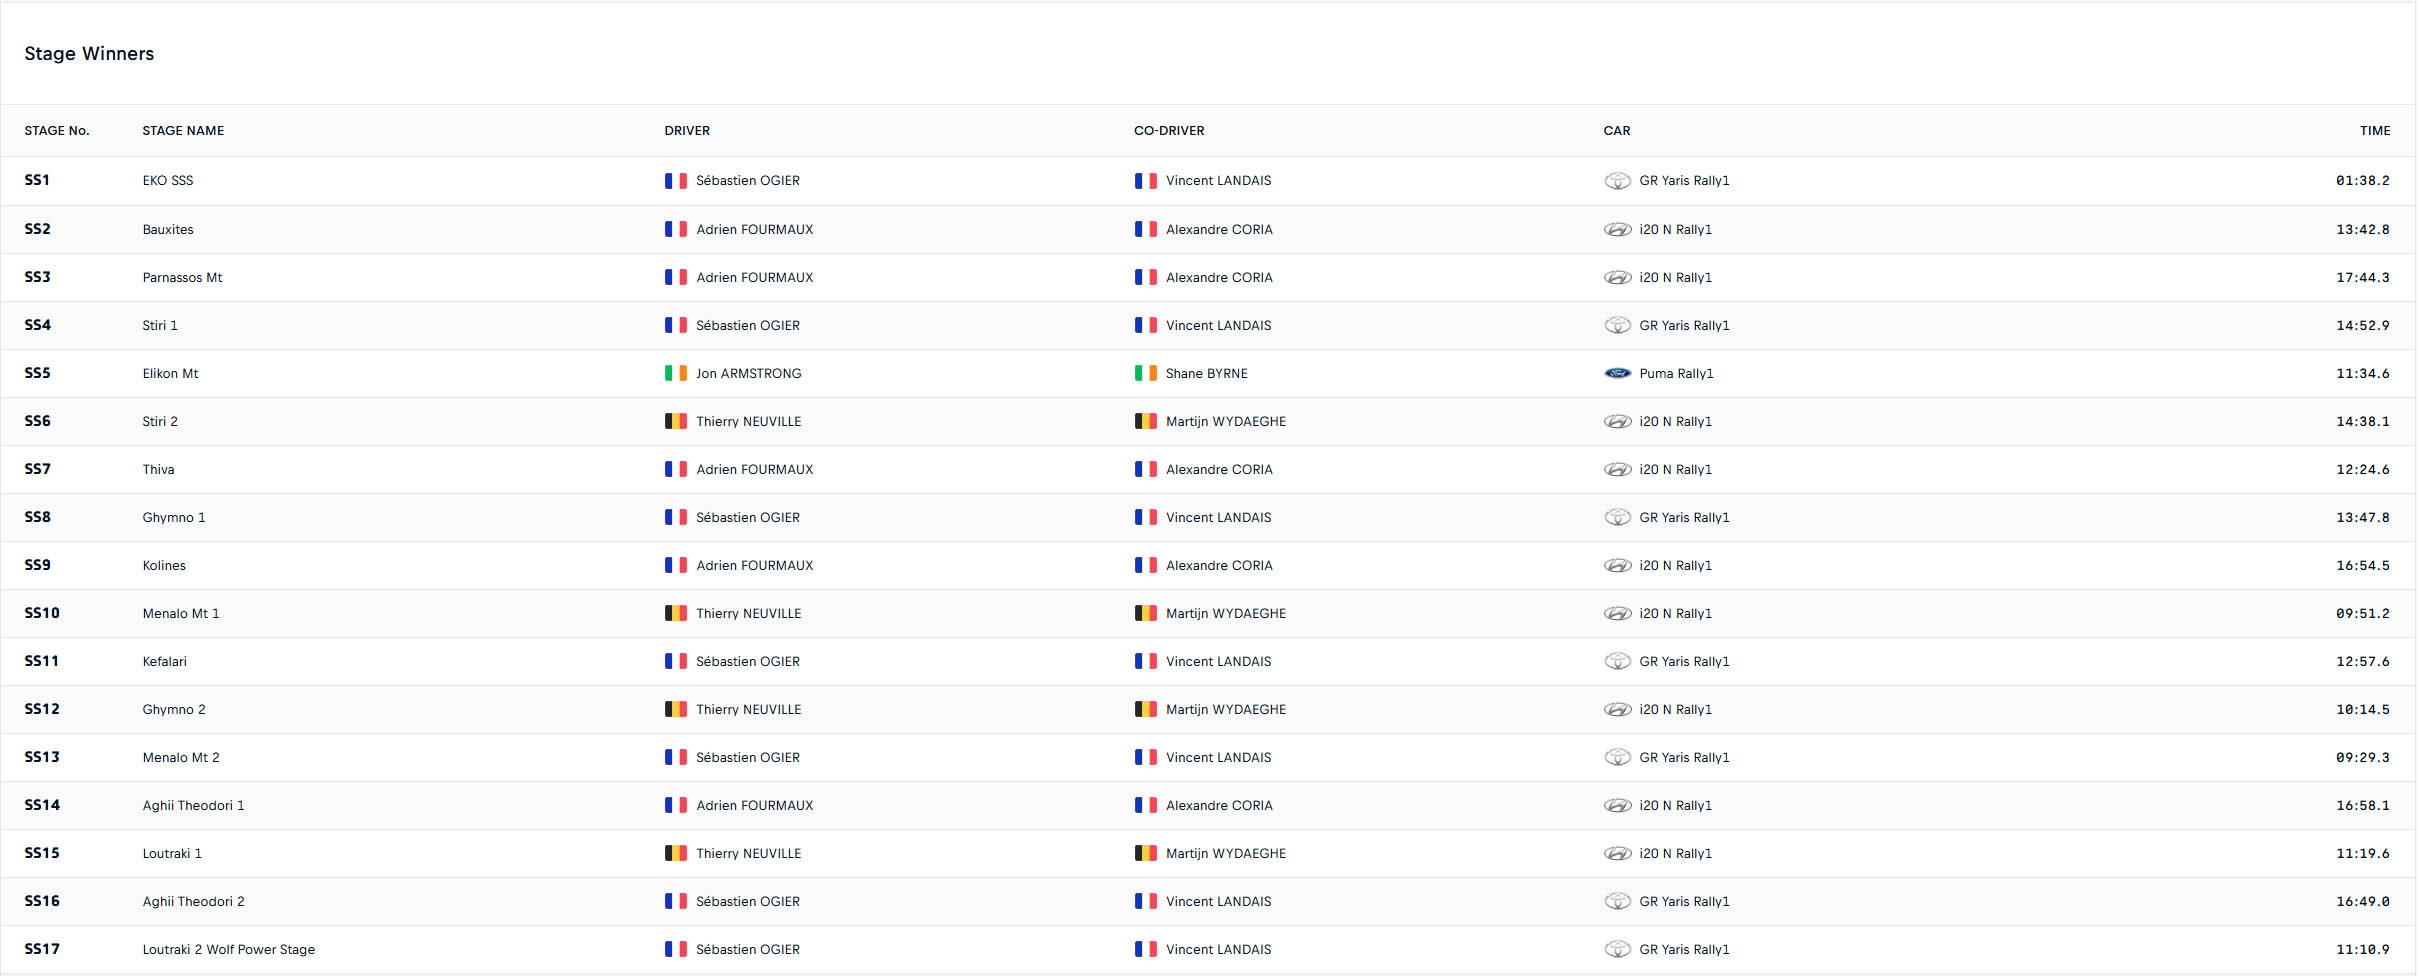Viewport: 2418px width, 976px height.
Task: Click the SS12 stage number
Action: 42,709
